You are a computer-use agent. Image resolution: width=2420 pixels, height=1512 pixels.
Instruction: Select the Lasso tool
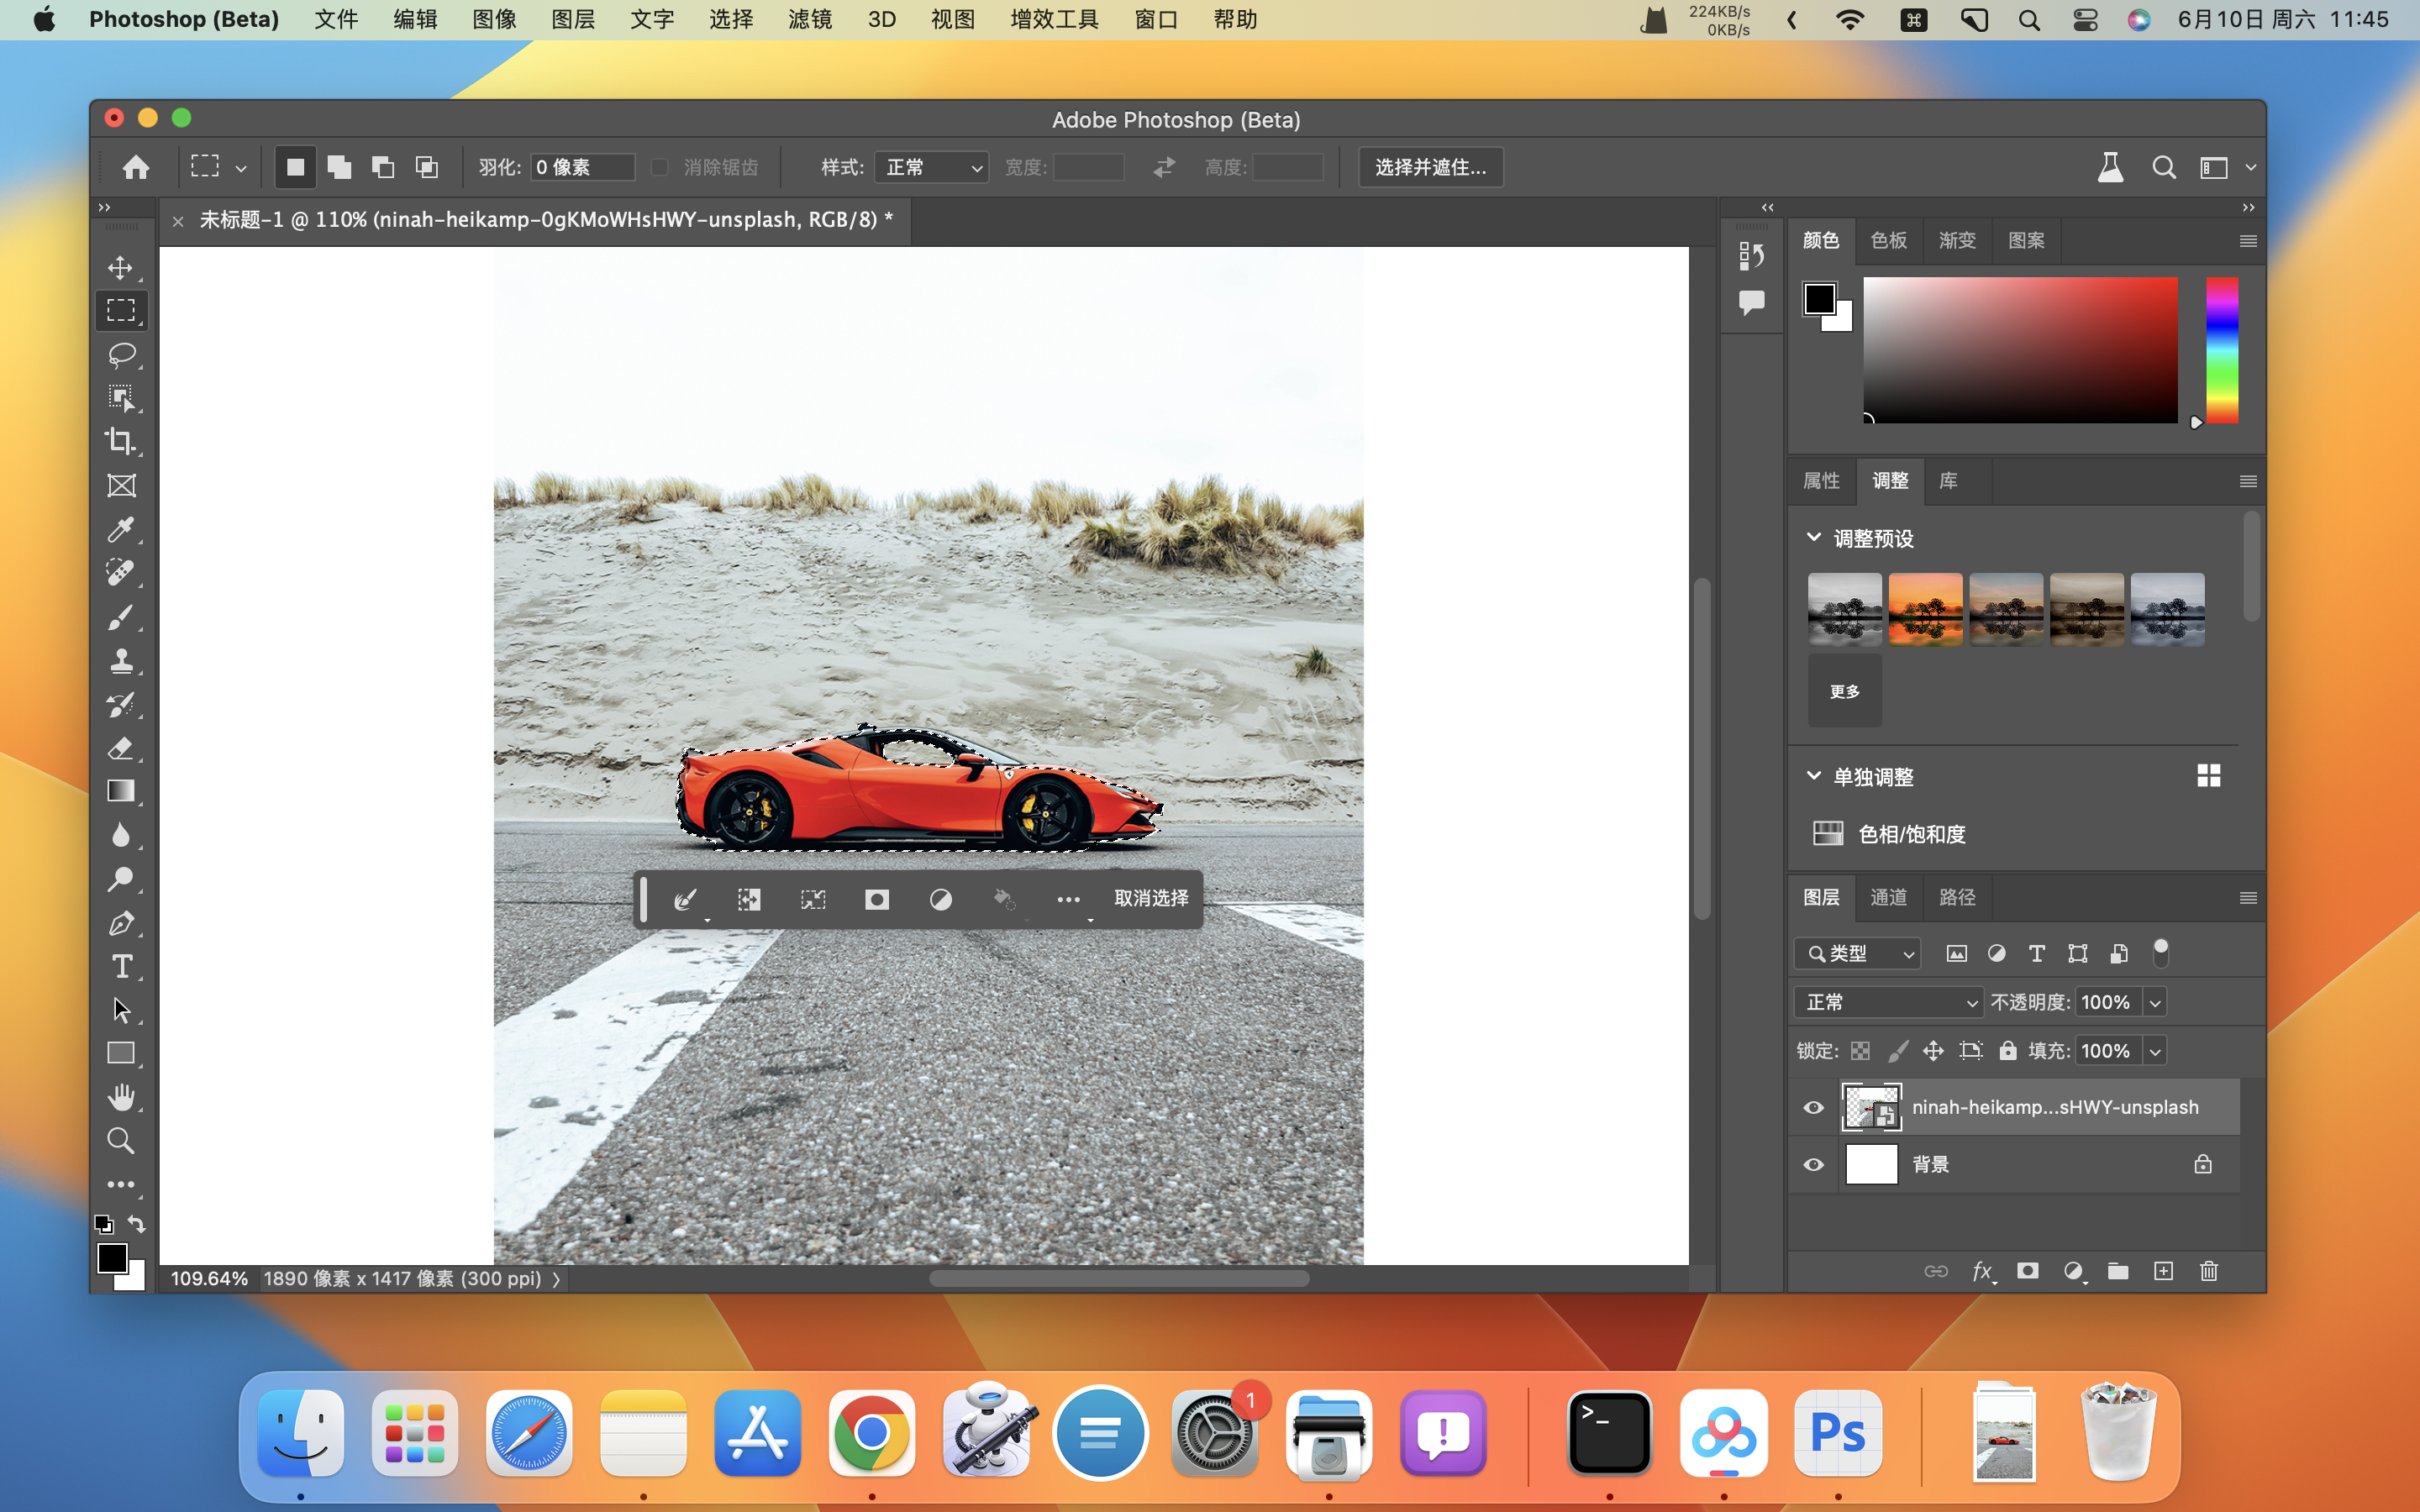(x=121, y=355)
